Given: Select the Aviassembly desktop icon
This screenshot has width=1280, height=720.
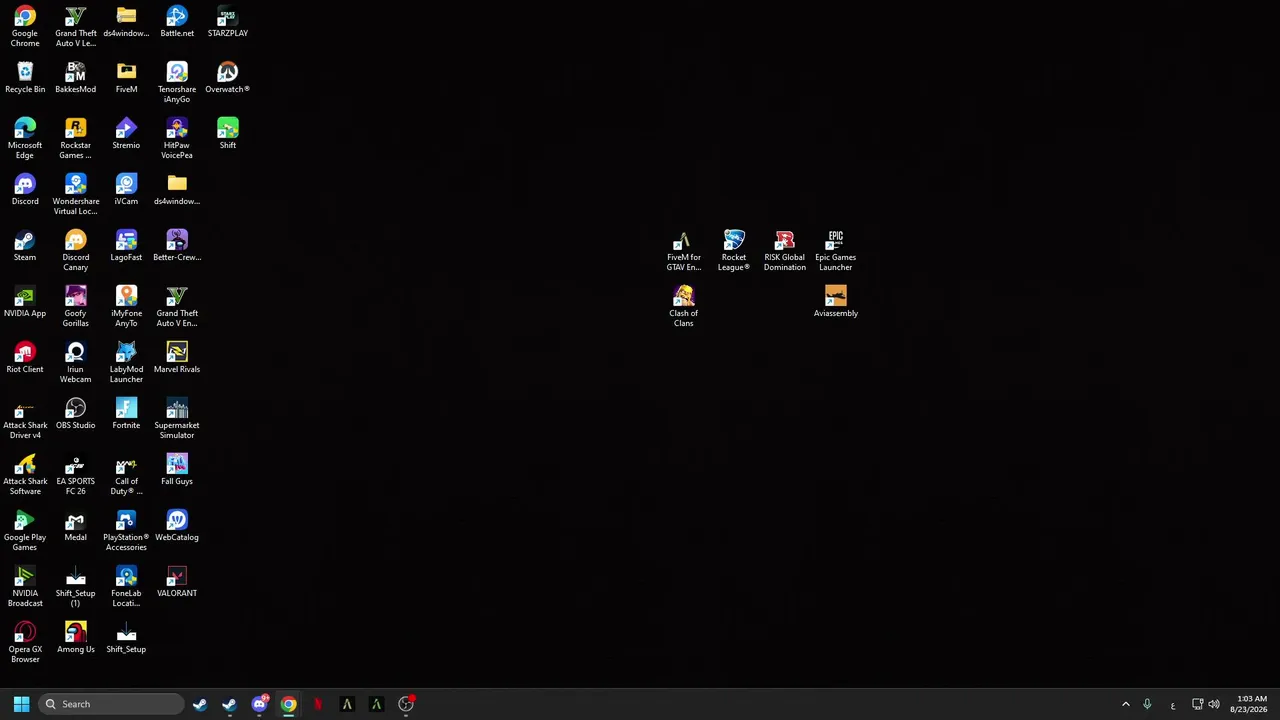Looking at the screenshot, I should click(836, 302).
